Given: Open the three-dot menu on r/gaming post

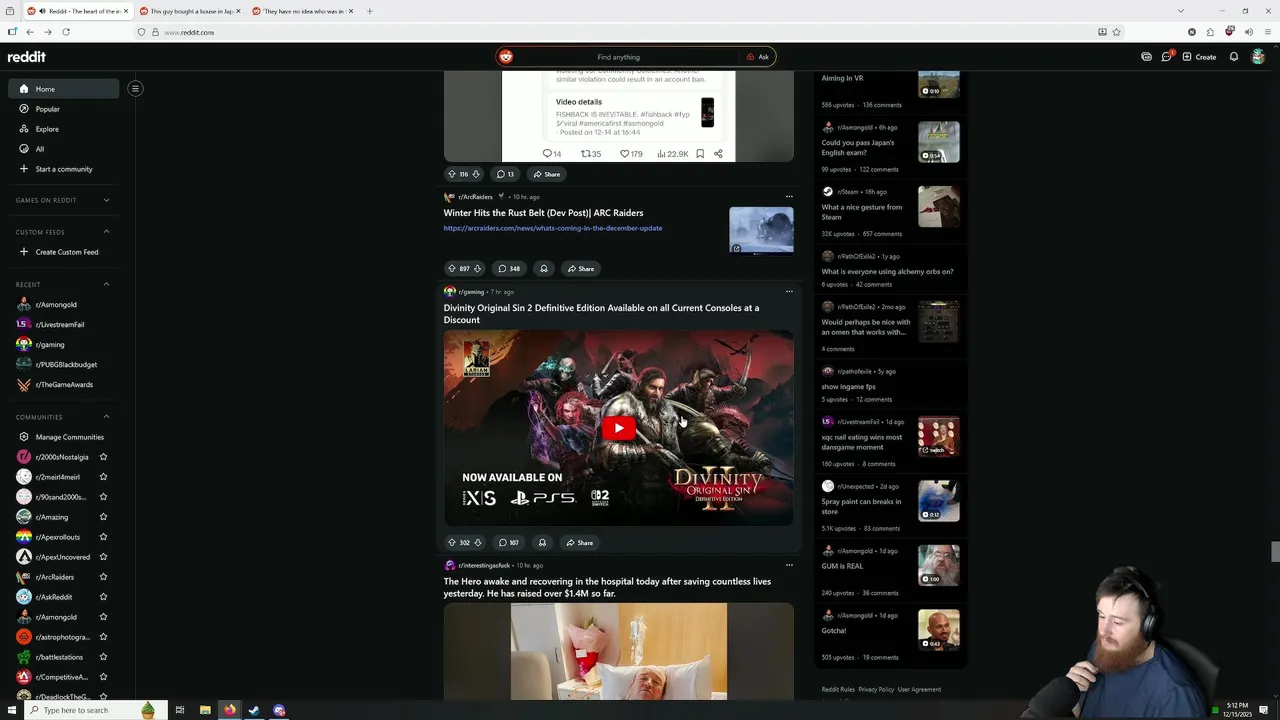Looking at the screenshot, I should [789, 292].
